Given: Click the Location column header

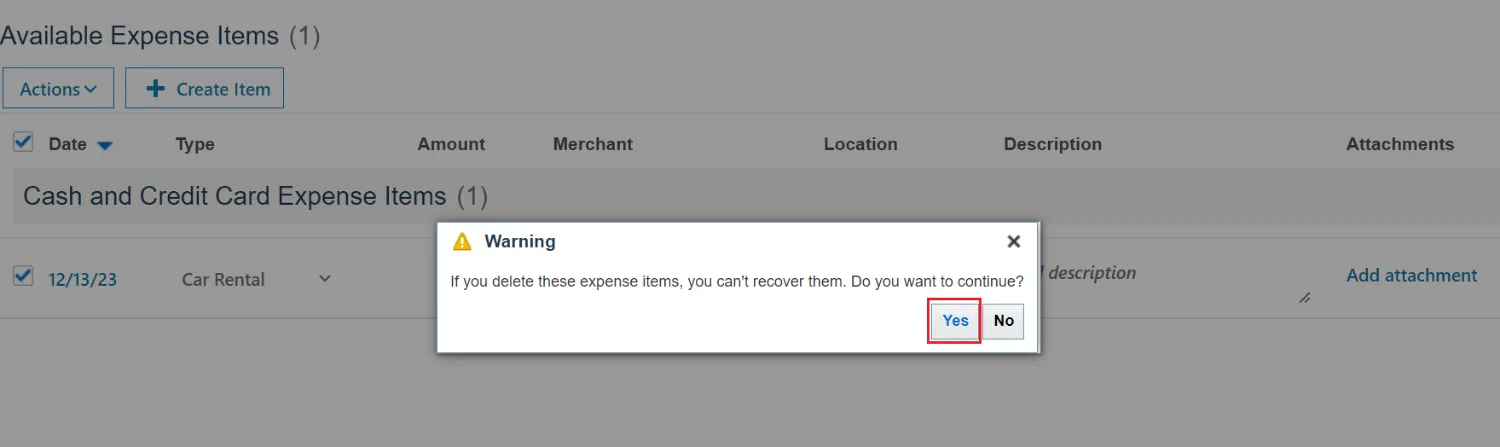Looking at the screenshot, I should coord(860,144).
